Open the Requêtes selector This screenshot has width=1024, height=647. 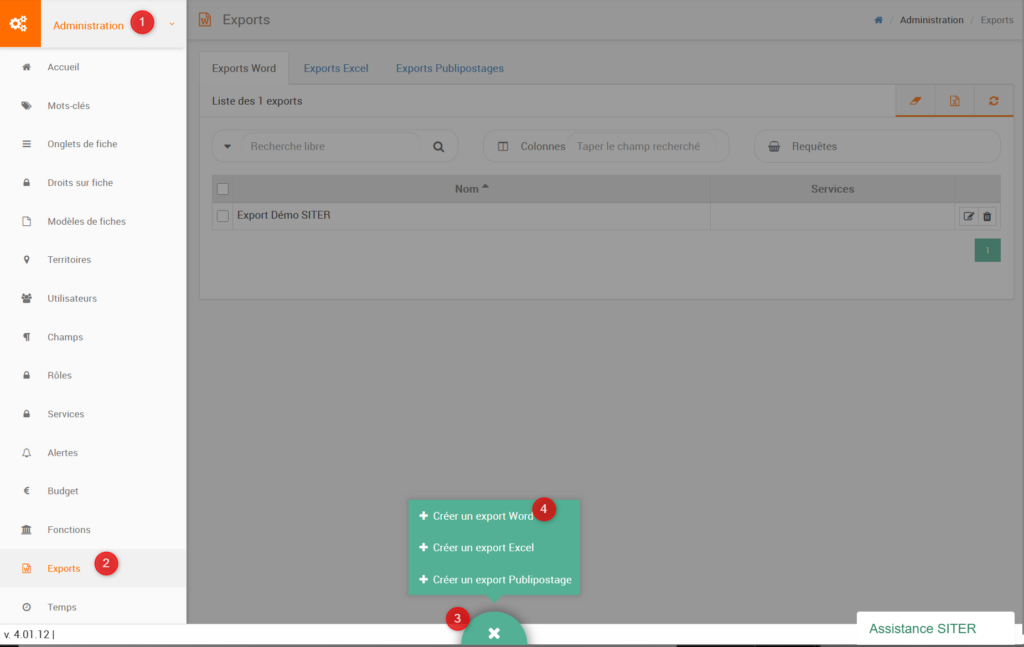tap(877, 146)
